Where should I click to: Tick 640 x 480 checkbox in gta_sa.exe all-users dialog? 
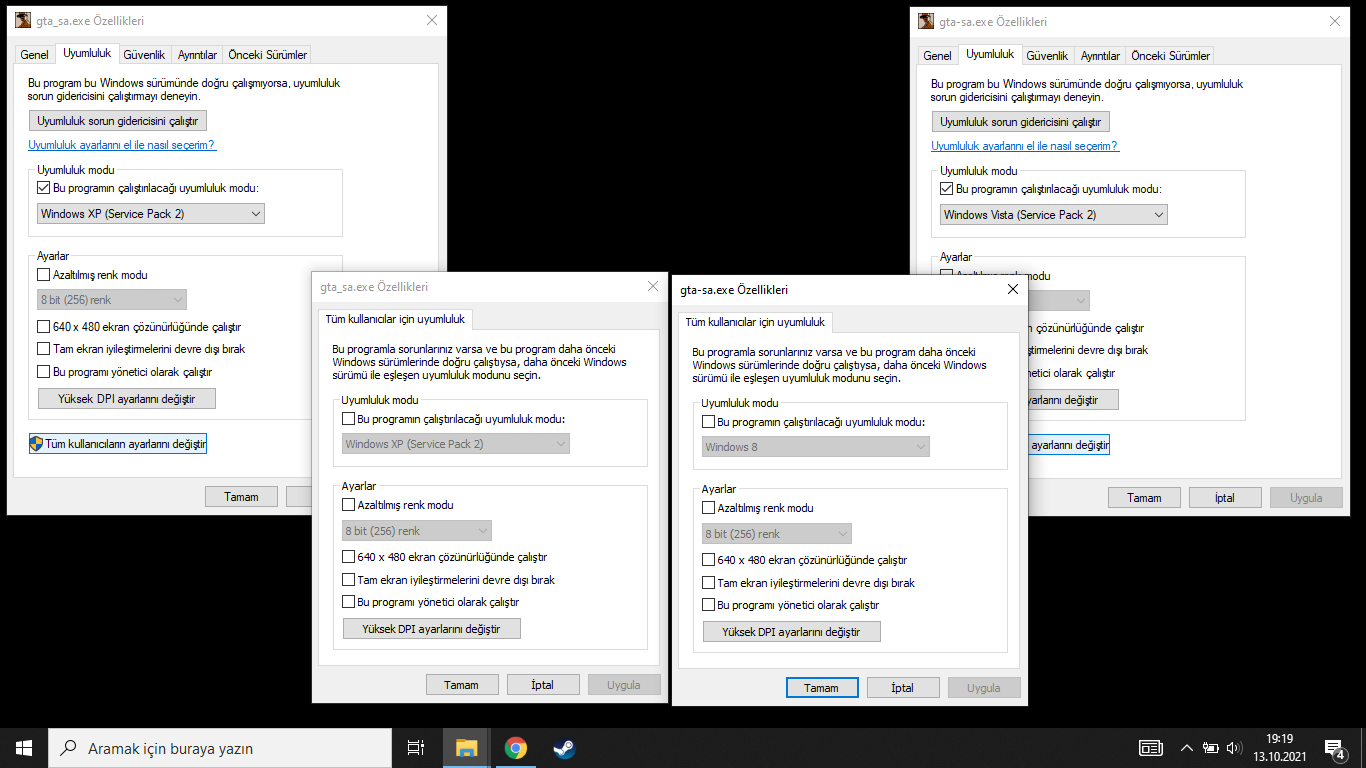pyautogui.click(x=349, y=557)
